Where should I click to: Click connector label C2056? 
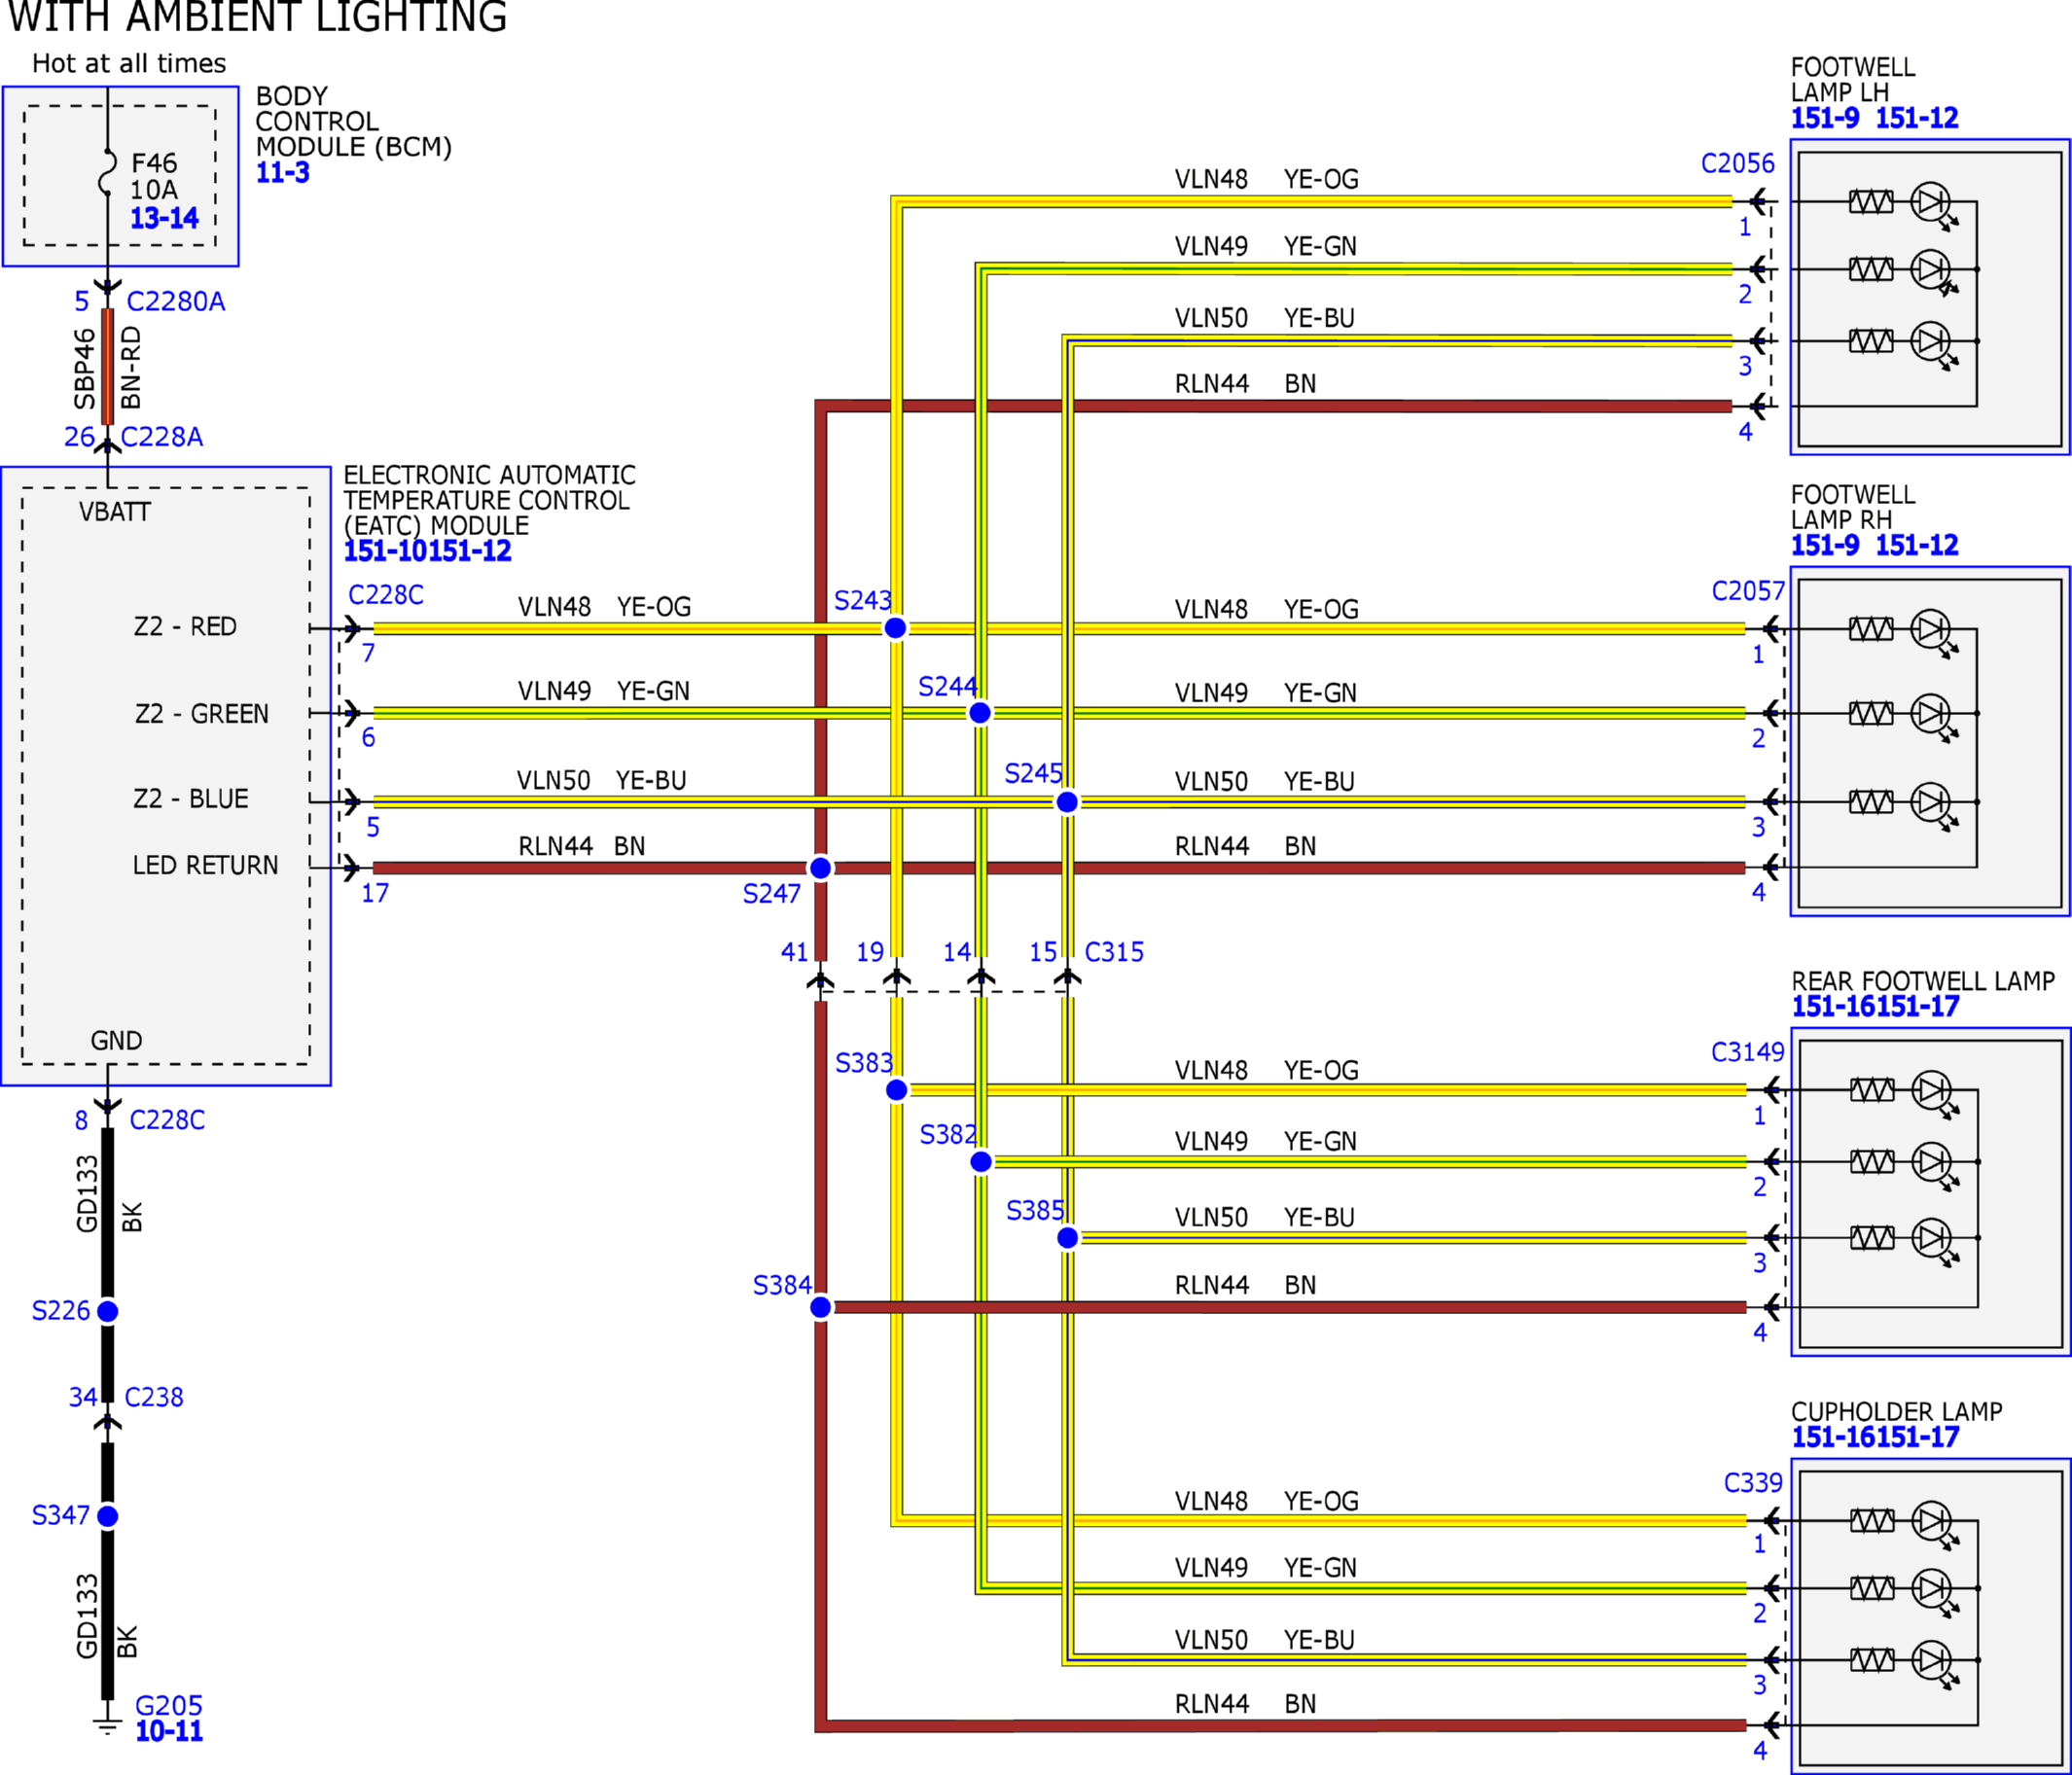(x=1738, y=163)
